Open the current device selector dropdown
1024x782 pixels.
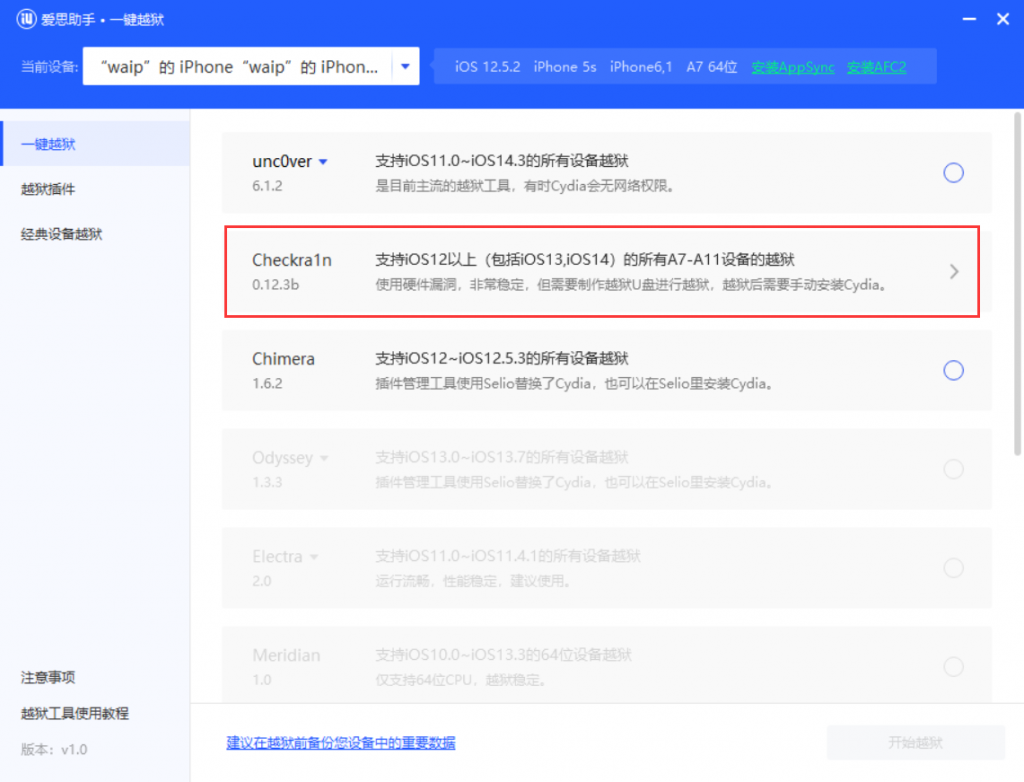[404, 65]
